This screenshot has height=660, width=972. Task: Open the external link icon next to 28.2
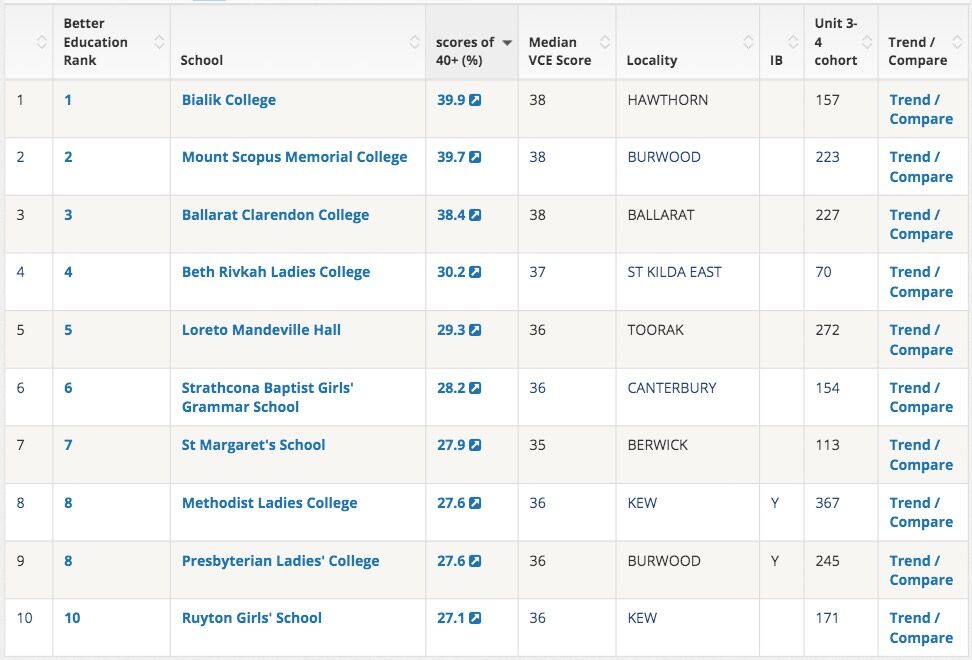[476, 388]
